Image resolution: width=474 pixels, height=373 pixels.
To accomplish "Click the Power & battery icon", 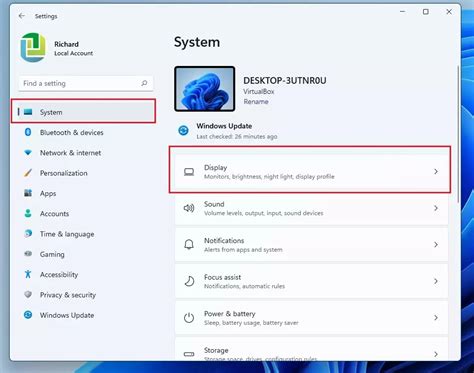I will (x=189, y=318).
